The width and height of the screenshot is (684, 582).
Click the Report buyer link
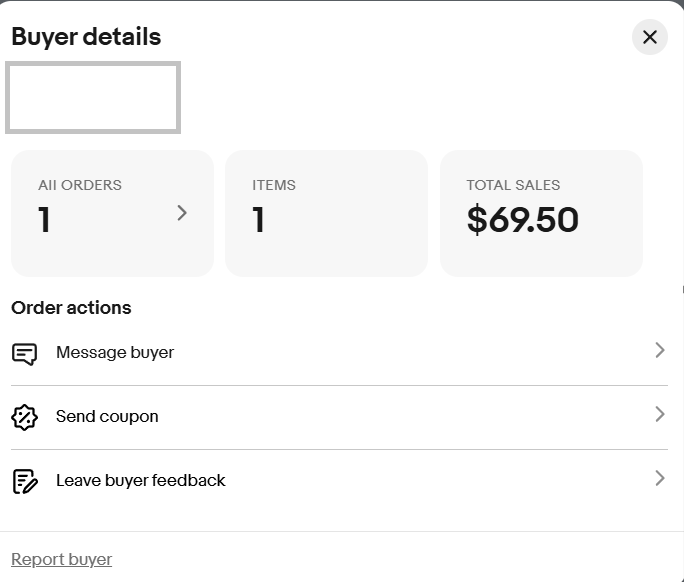point(61,559)
